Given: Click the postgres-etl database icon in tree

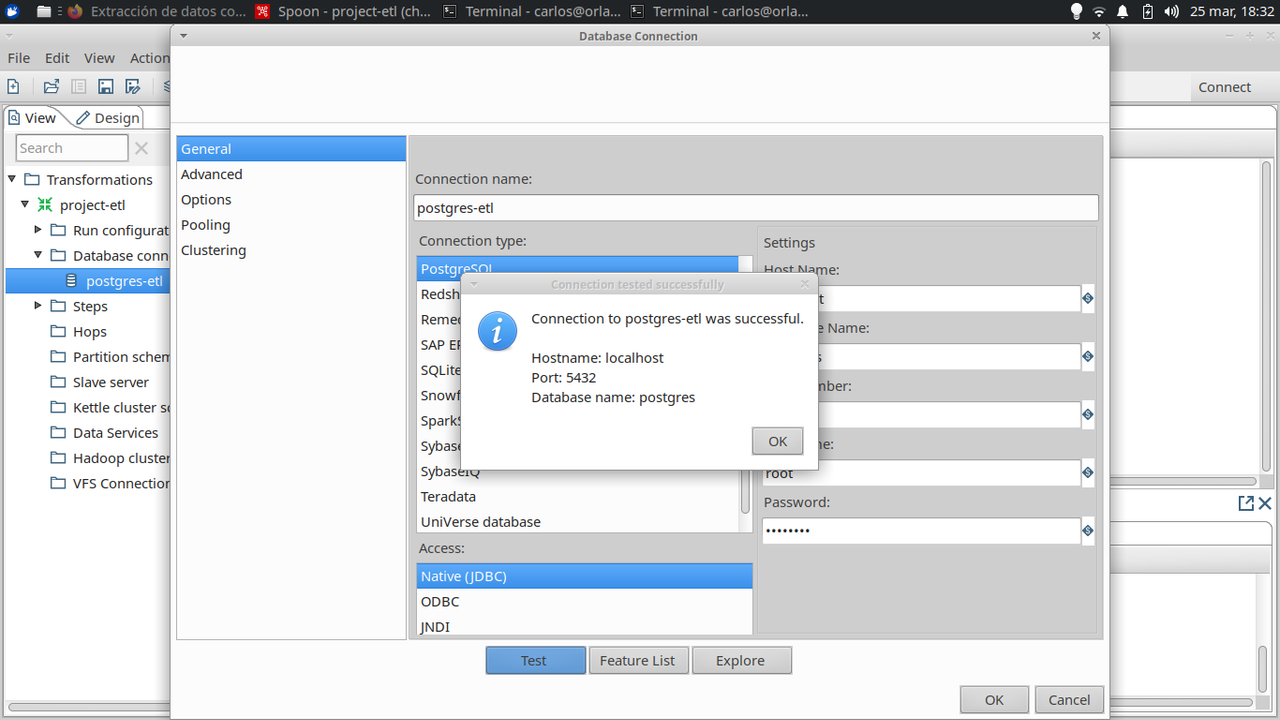Looking at the screenshot, I should pyautogui.click(x=71, y=281).
